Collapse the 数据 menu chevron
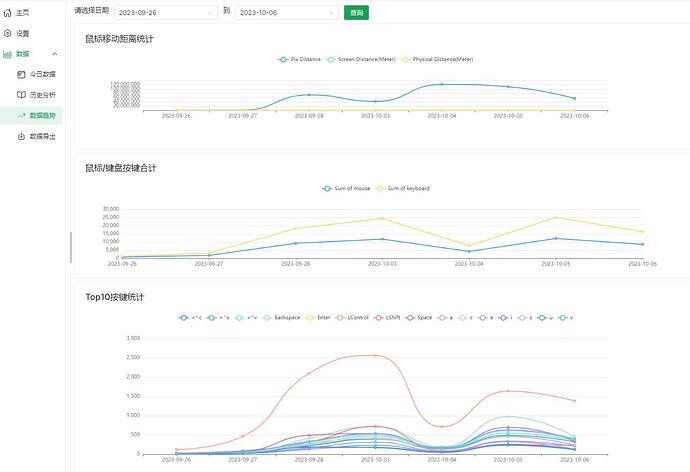This screenshot has height=472, width=690. 55,54
